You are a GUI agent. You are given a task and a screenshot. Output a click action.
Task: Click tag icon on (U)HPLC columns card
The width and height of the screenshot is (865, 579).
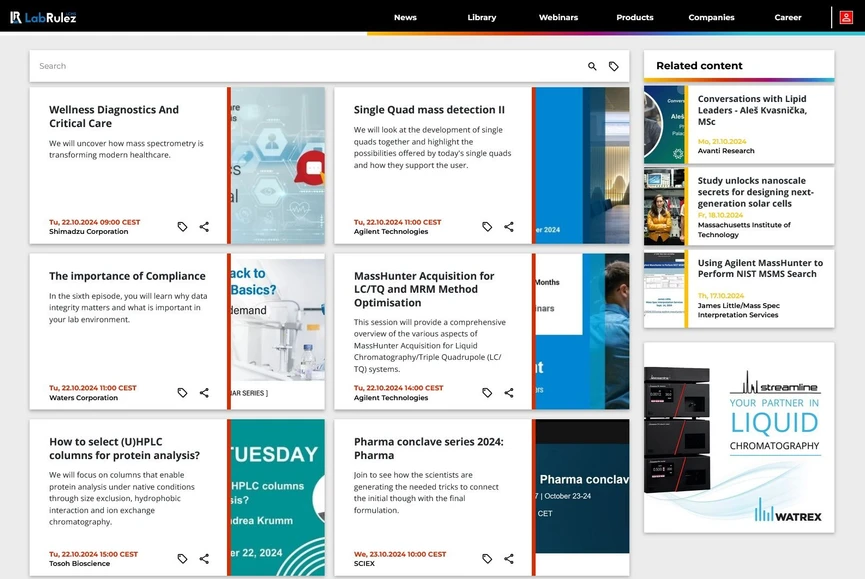pos(182,559)
